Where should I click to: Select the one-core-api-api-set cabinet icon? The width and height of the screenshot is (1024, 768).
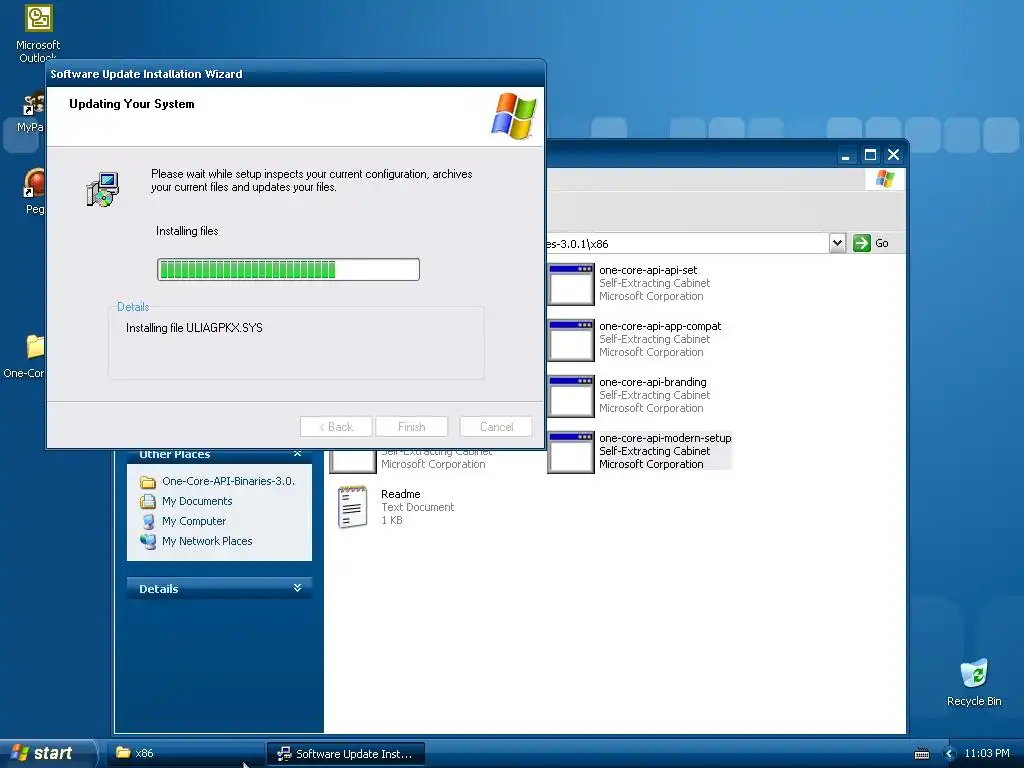point(571,283)
